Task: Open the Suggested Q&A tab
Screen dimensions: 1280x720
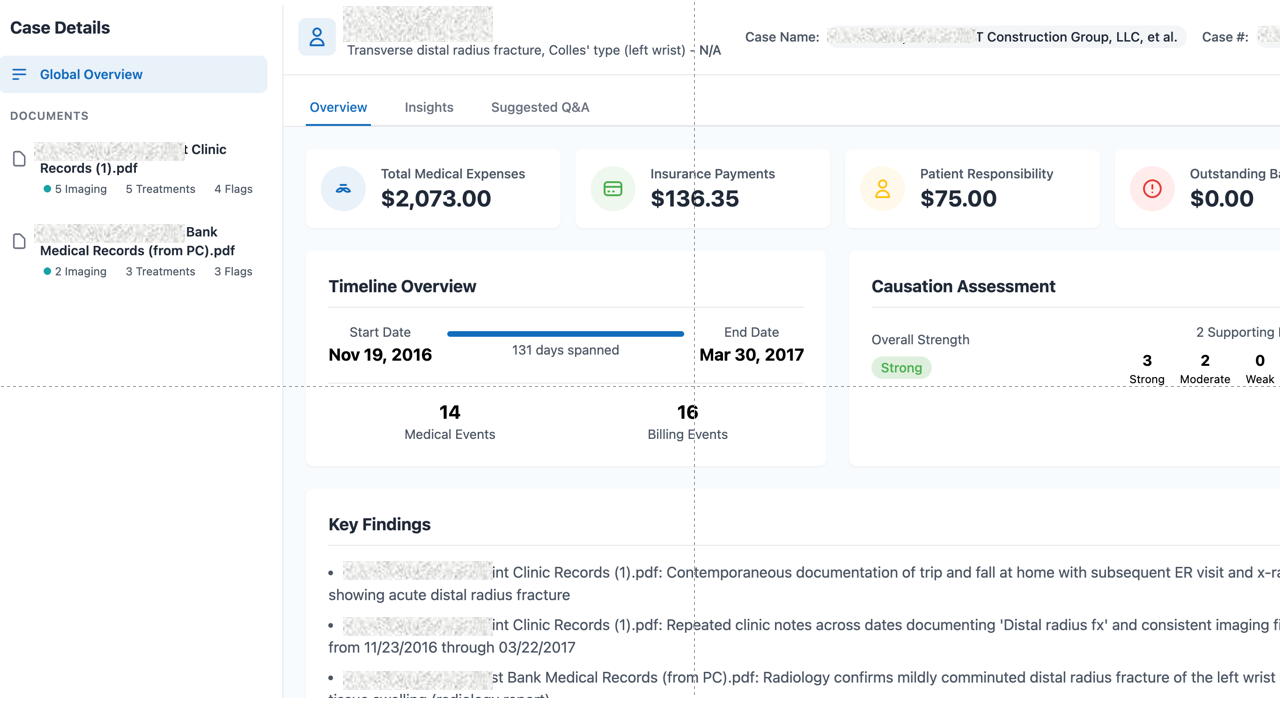Action: tap(540, 107)
